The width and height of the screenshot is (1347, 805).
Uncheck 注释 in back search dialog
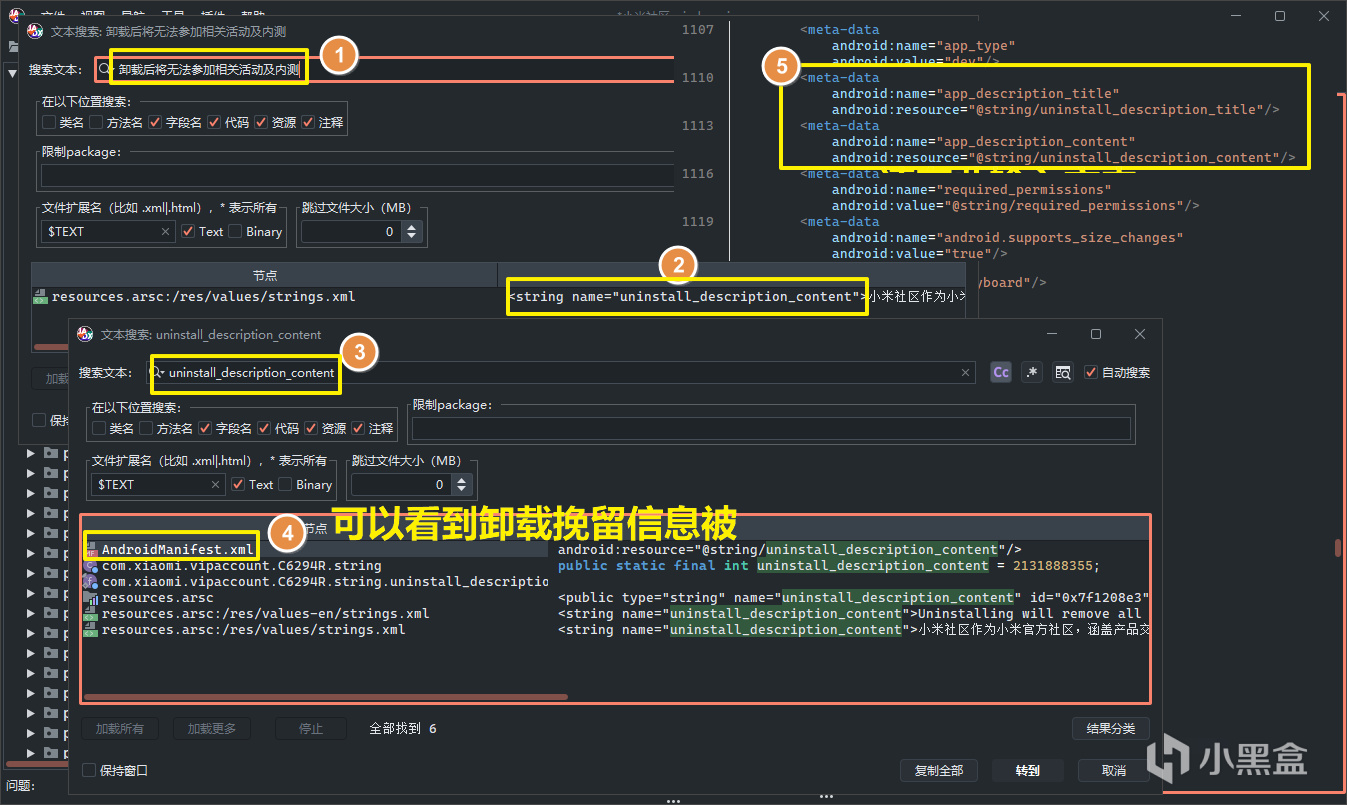coord(308,122)
